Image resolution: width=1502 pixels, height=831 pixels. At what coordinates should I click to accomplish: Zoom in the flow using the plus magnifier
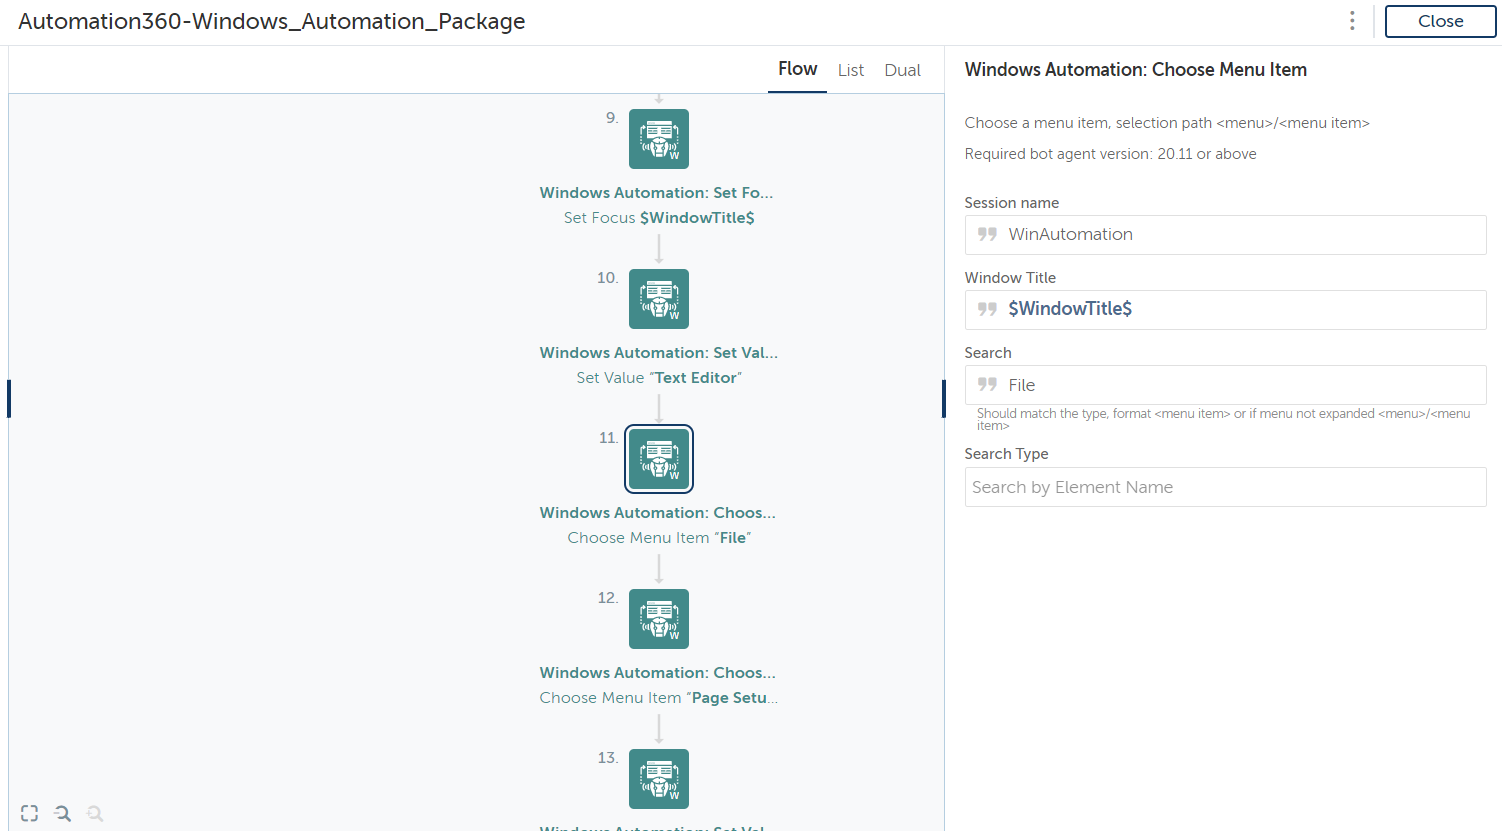coord(95,813)
